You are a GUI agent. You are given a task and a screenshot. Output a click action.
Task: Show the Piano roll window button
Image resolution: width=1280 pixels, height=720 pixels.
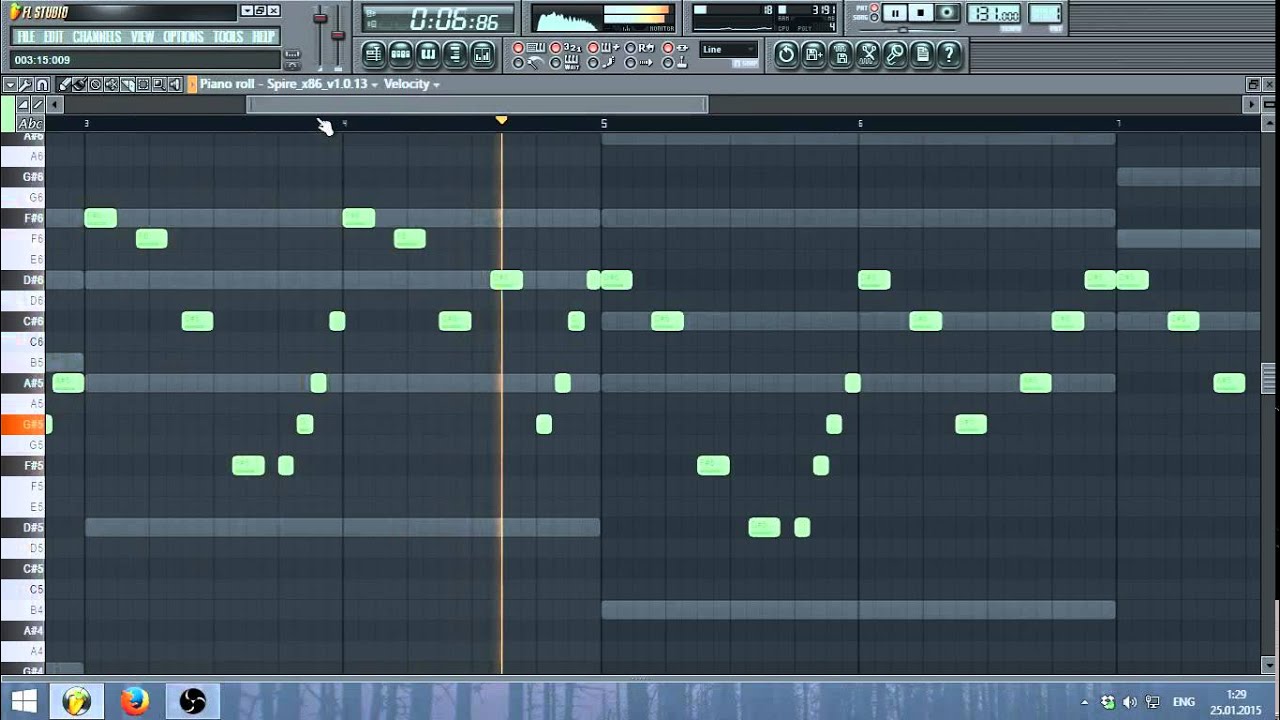click(x=428, y=53)
